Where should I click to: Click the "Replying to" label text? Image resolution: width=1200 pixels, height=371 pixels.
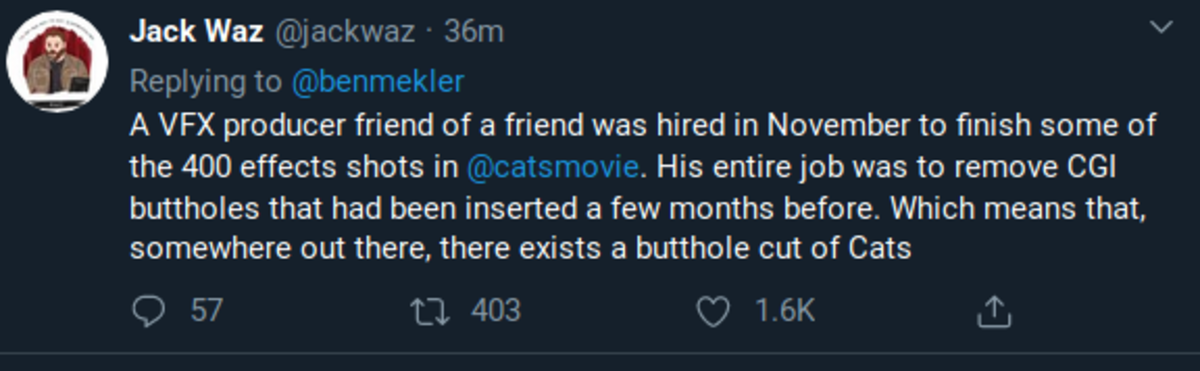[206, 82]
